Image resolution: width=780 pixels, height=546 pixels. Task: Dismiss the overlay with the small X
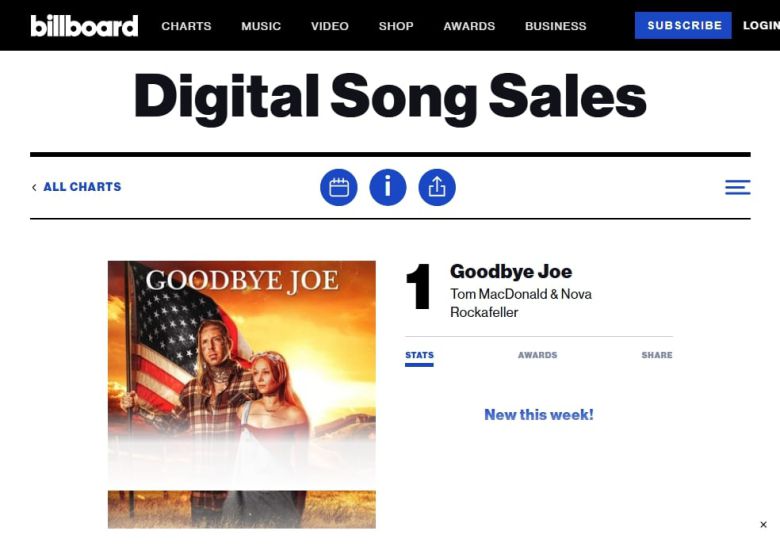pos(763,525)
